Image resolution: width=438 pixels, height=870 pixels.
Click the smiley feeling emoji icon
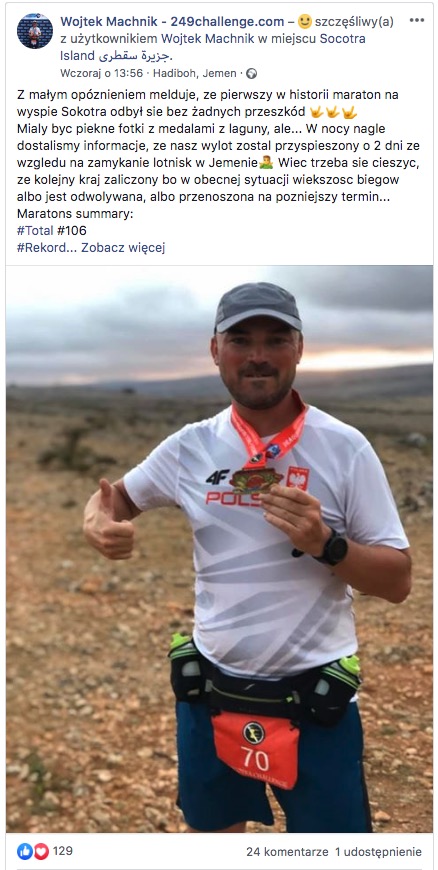coord(305,22)
